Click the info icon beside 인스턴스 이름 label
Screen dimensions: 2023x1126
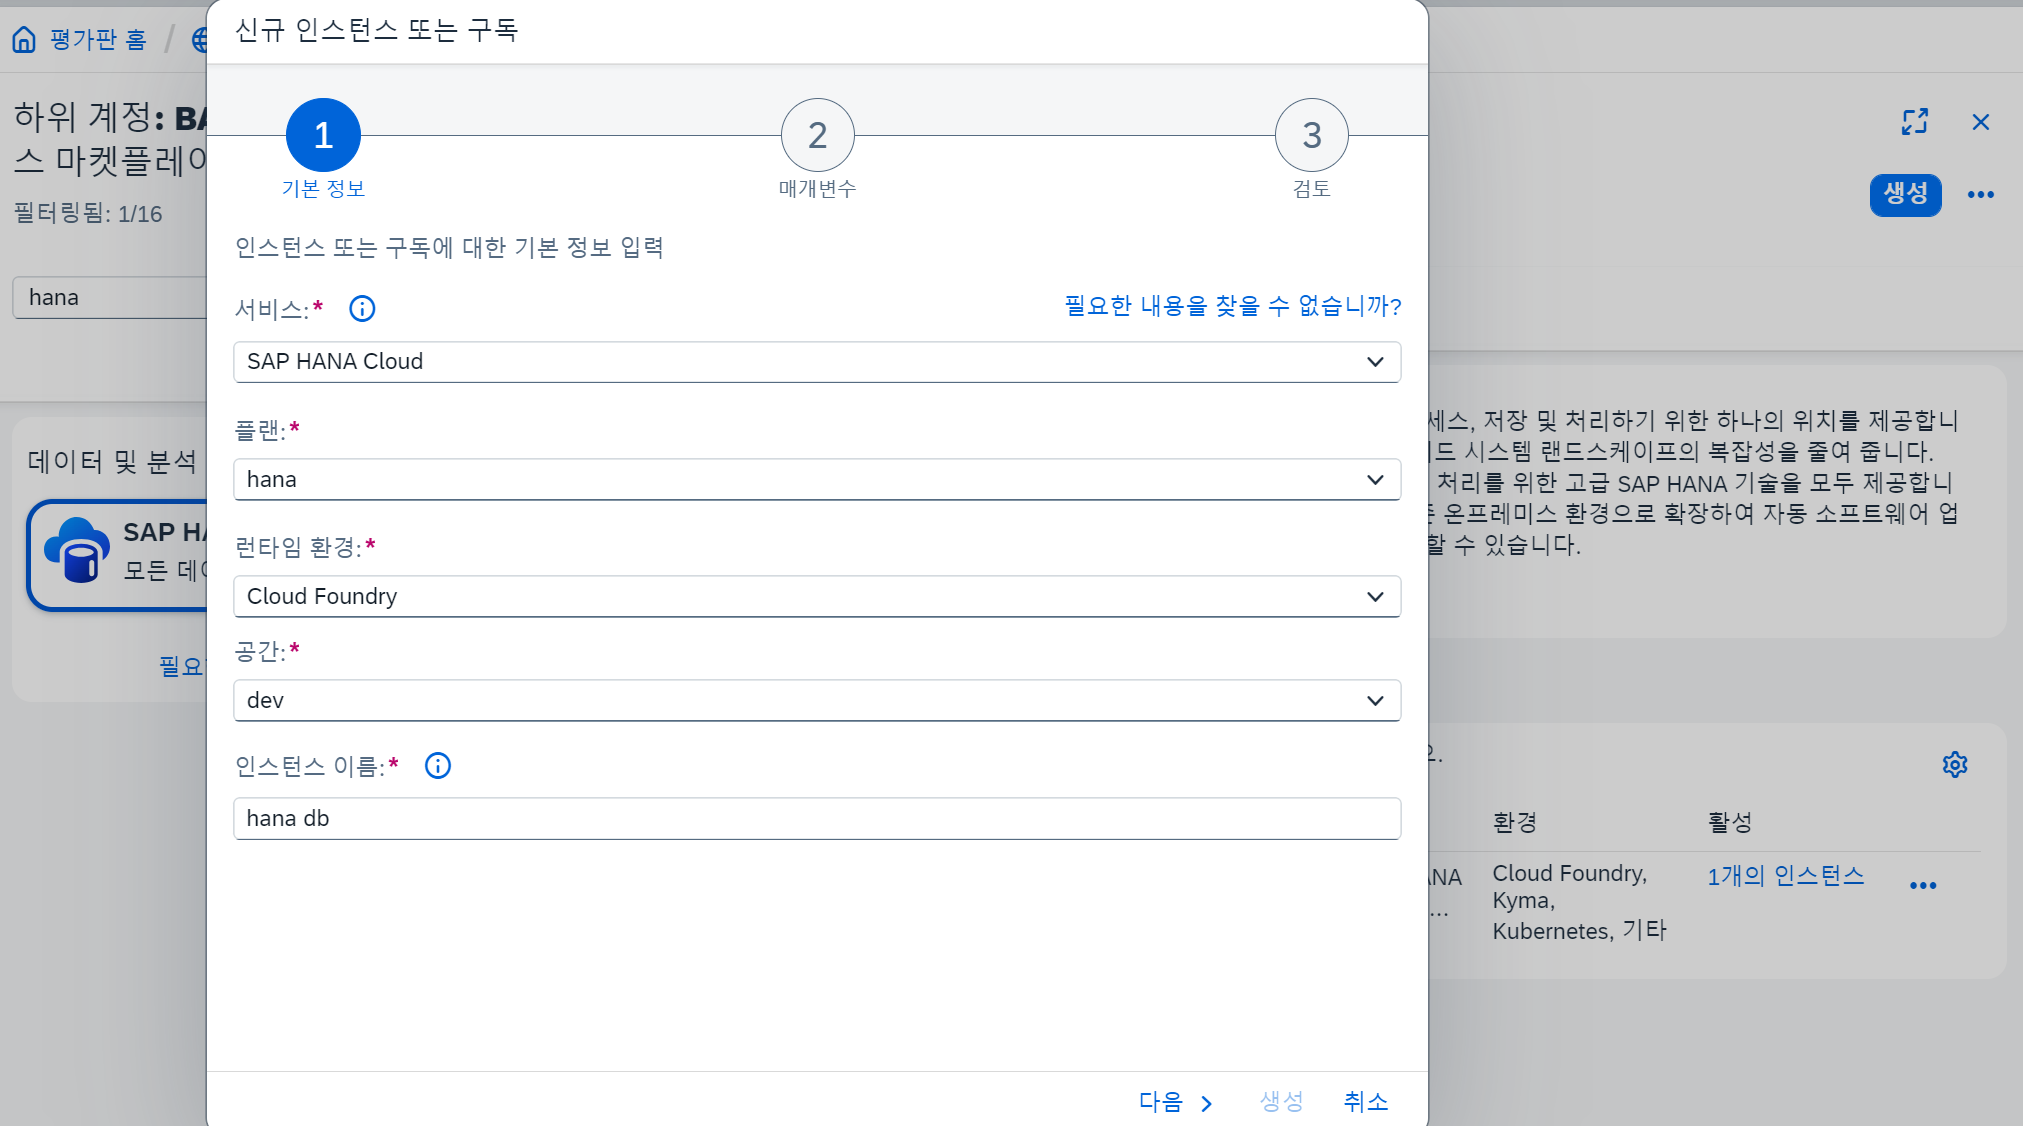pyautogui.click(x=438, y=766)
